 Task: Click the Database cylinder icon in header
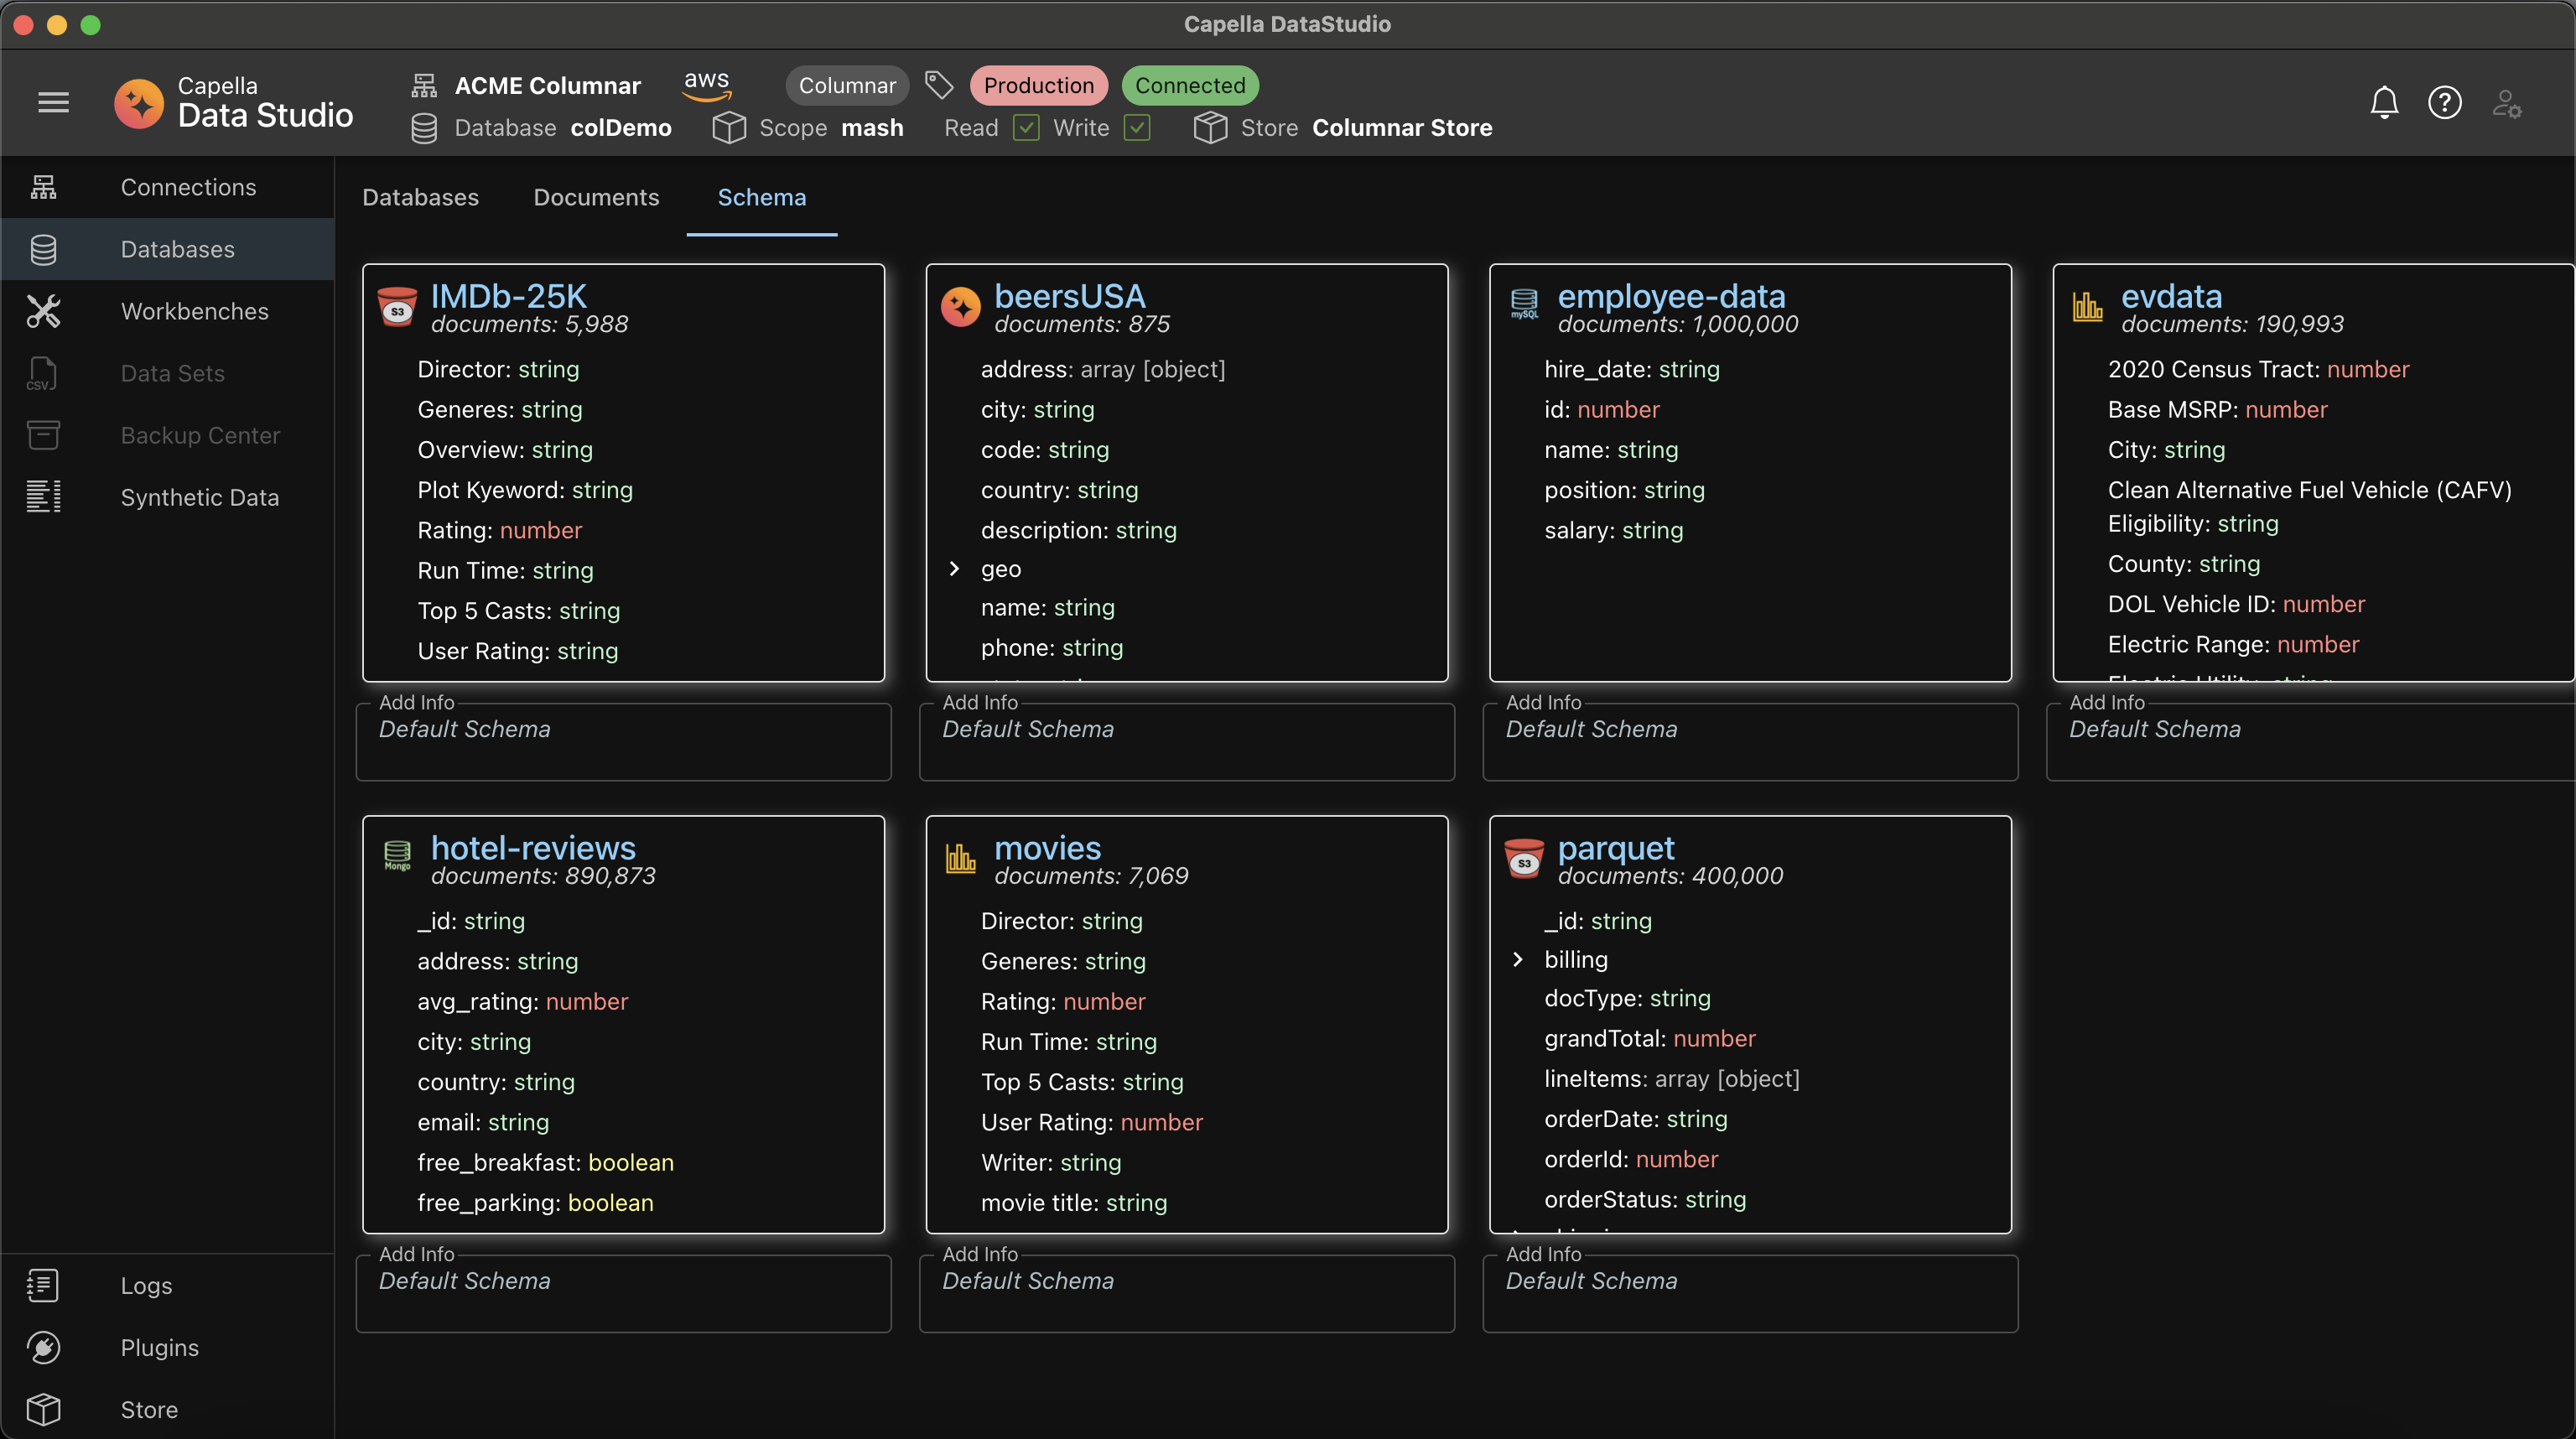(424, 128)
